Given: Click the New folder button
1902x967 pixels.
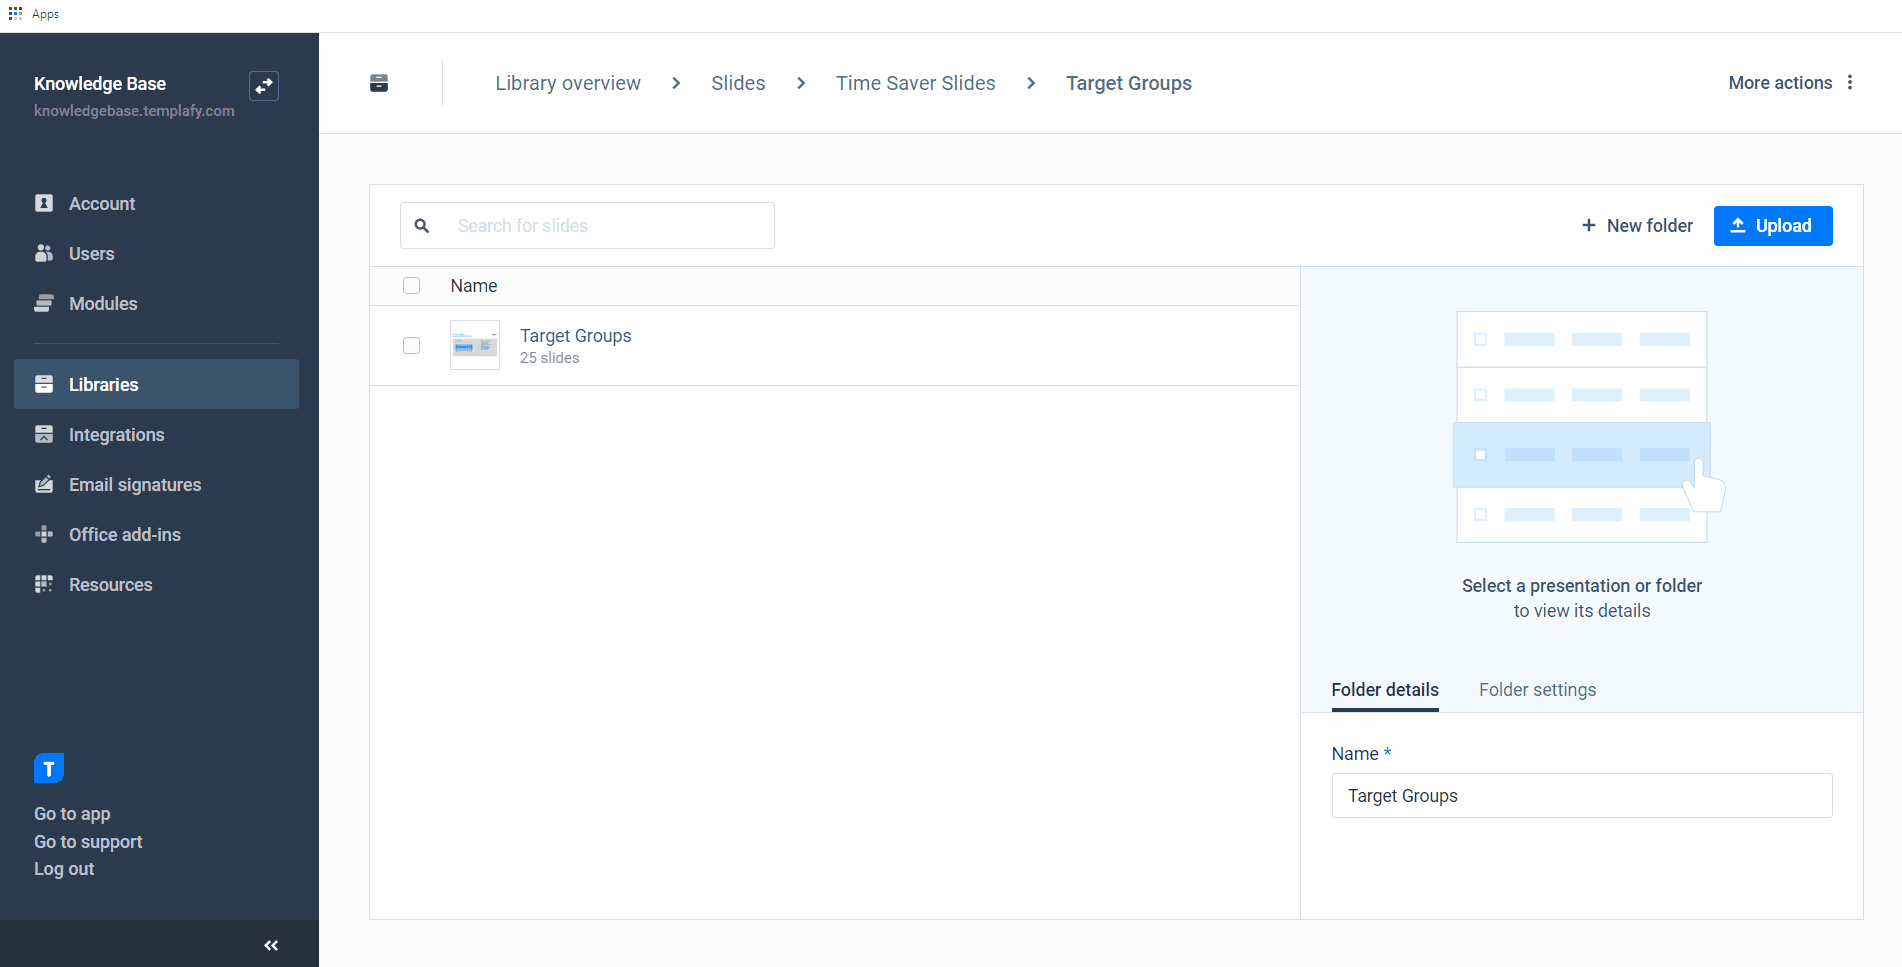Looking at the screenshot, I should pos(1637,226).
